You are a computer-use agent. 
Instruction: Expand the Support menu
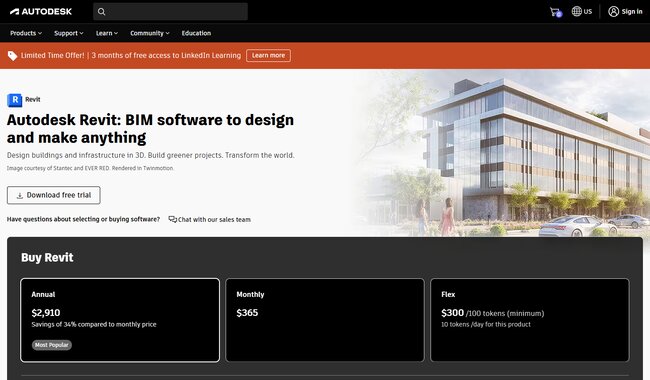[x=69, y=33]
